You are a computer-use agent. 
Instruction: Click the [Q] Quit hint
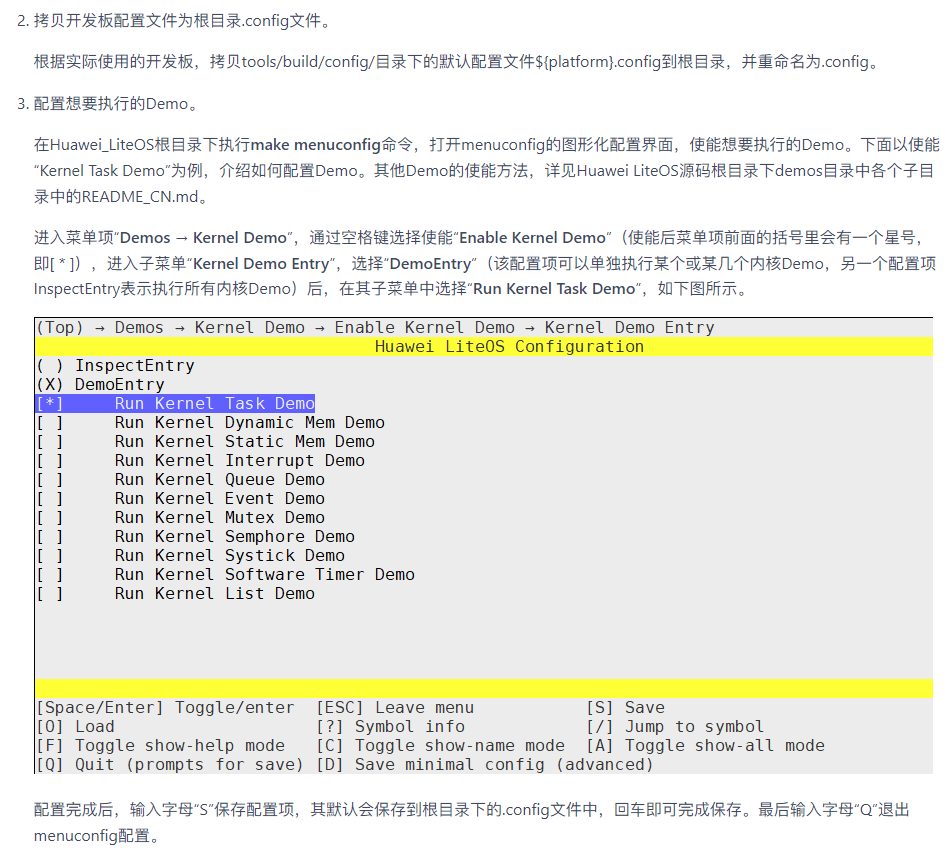click(x=169, y=765)
